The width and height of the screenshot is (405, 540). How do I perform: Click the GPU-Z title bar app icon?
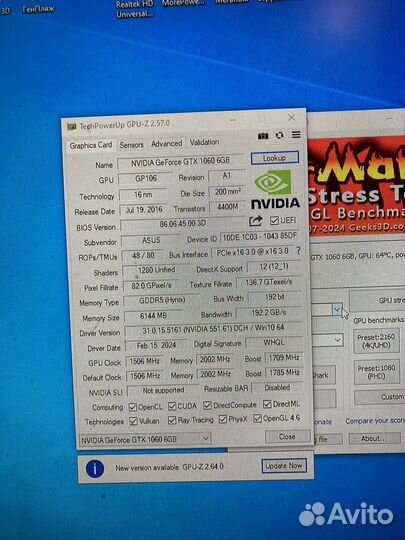click(71, 126)
